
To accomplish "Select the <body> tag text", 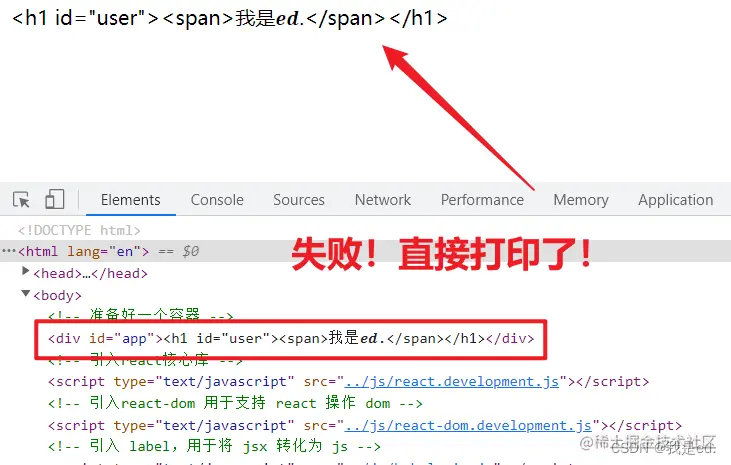I will [58, 295].
